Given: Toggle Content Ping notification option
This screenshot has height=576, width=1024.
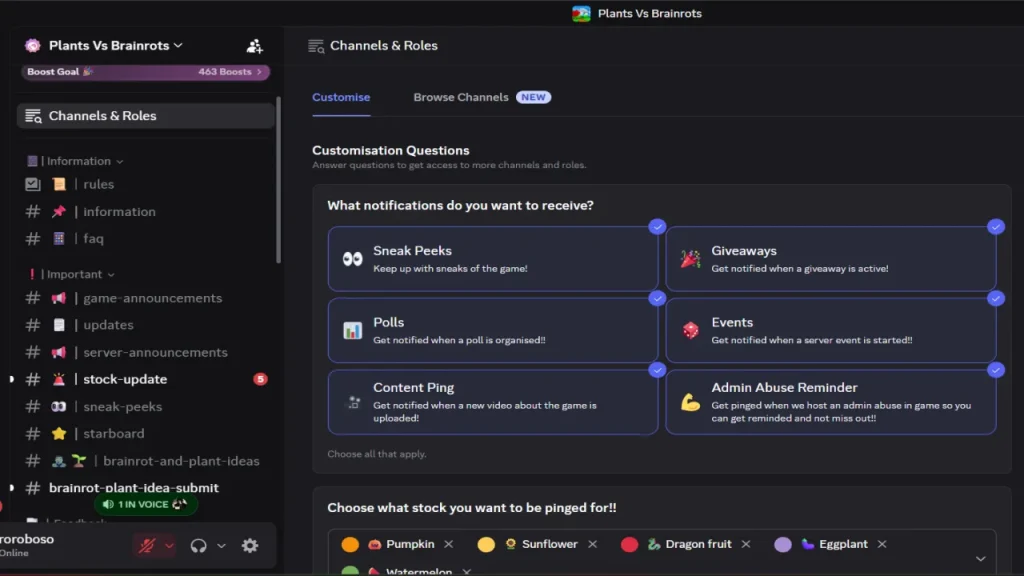Looking at the screenshot, I should (x=492, y=402).
